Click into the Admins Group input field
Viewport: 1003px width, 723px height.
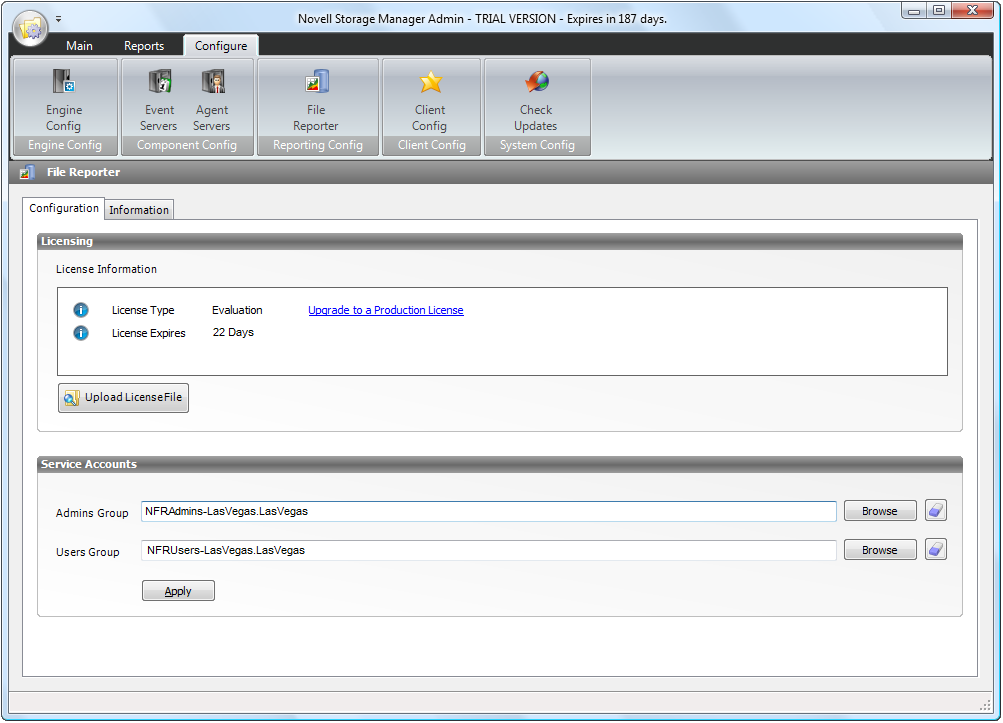tap(489, 511)
